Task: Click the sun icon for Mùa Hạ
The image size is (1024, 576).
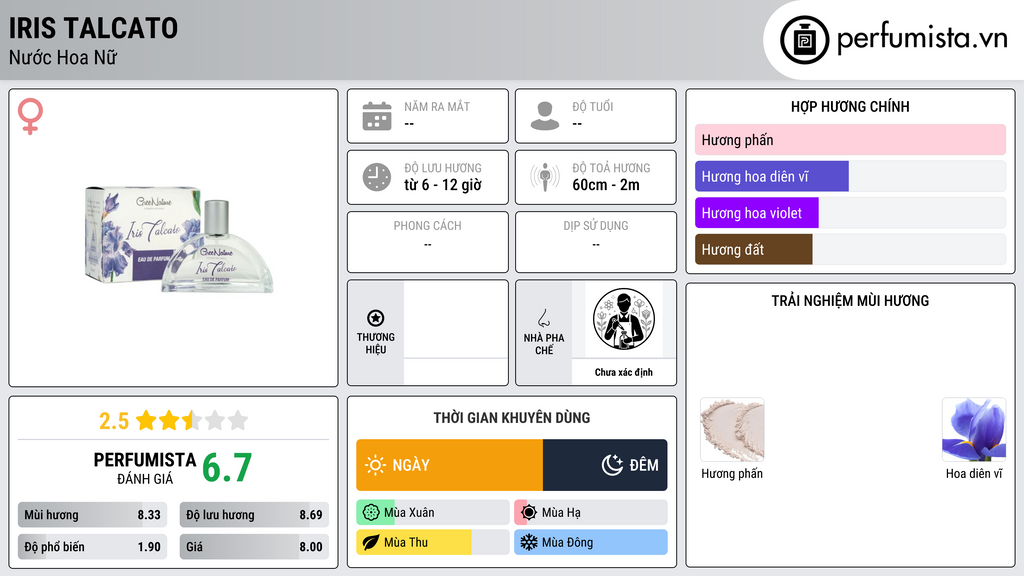Action: click(x=529, y=513)
